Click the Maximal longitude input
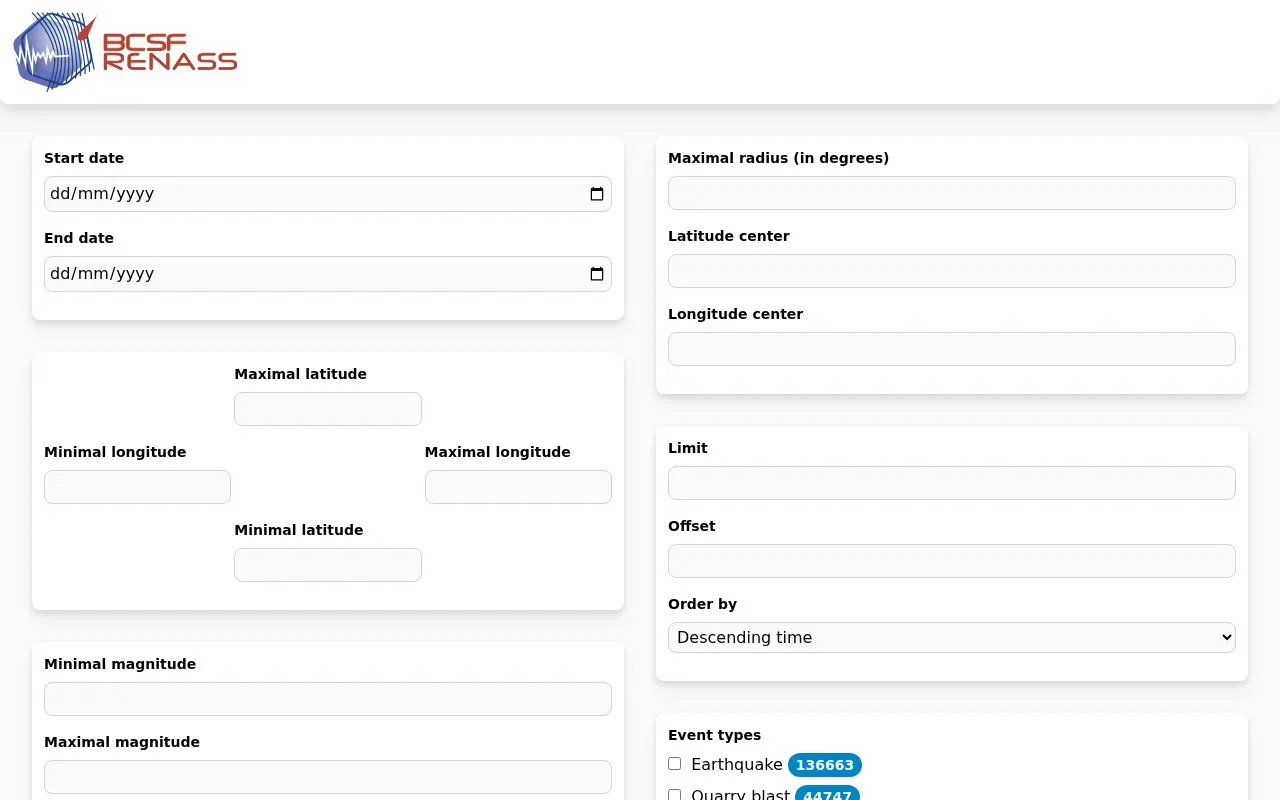Viewport: 1280px width, 800px height. pyautogui.click(x=518, y=487)
